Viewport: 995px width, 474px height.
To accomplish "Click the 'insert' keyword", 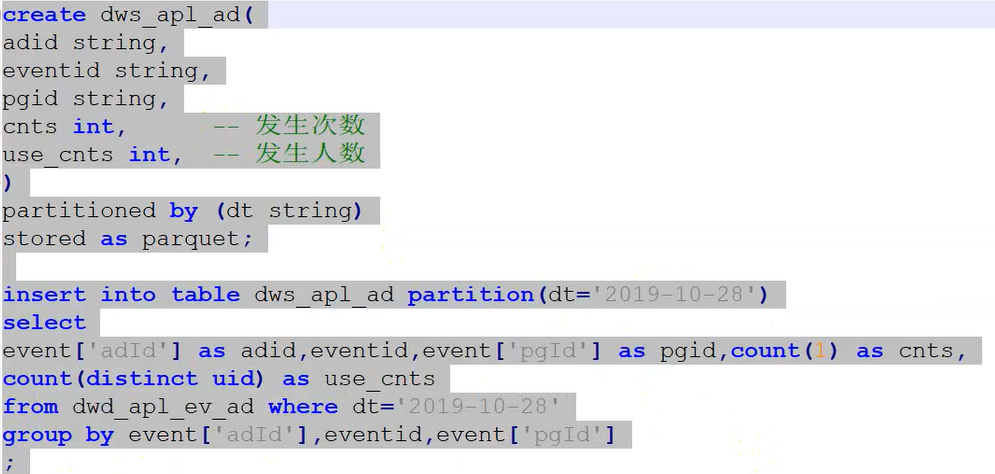I will point(44,294).
